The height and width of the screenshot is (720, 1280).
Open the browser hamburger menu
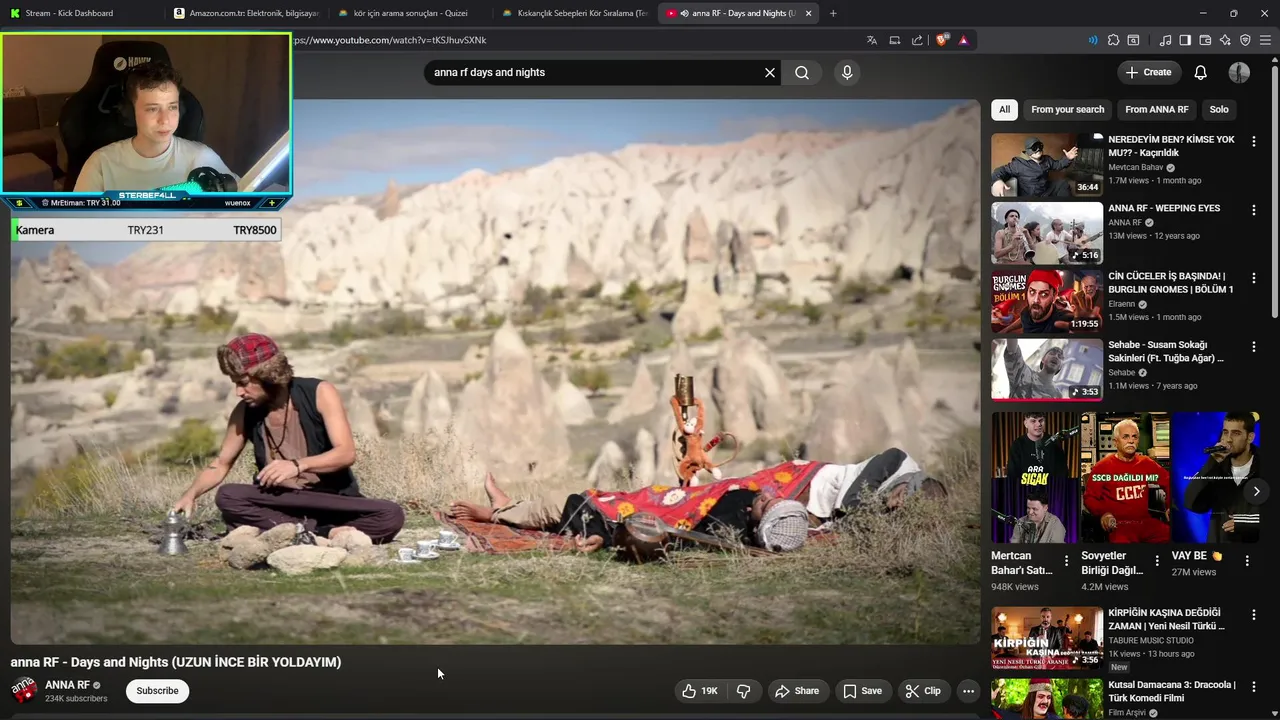pos(1265,40)
